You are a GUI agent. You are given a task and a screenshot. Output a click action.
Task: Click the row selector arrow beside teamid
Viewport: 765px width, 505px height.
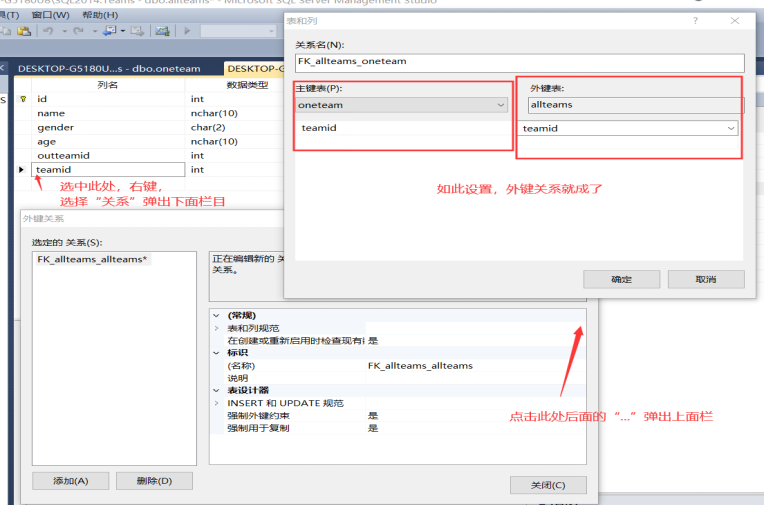(21, 170)
